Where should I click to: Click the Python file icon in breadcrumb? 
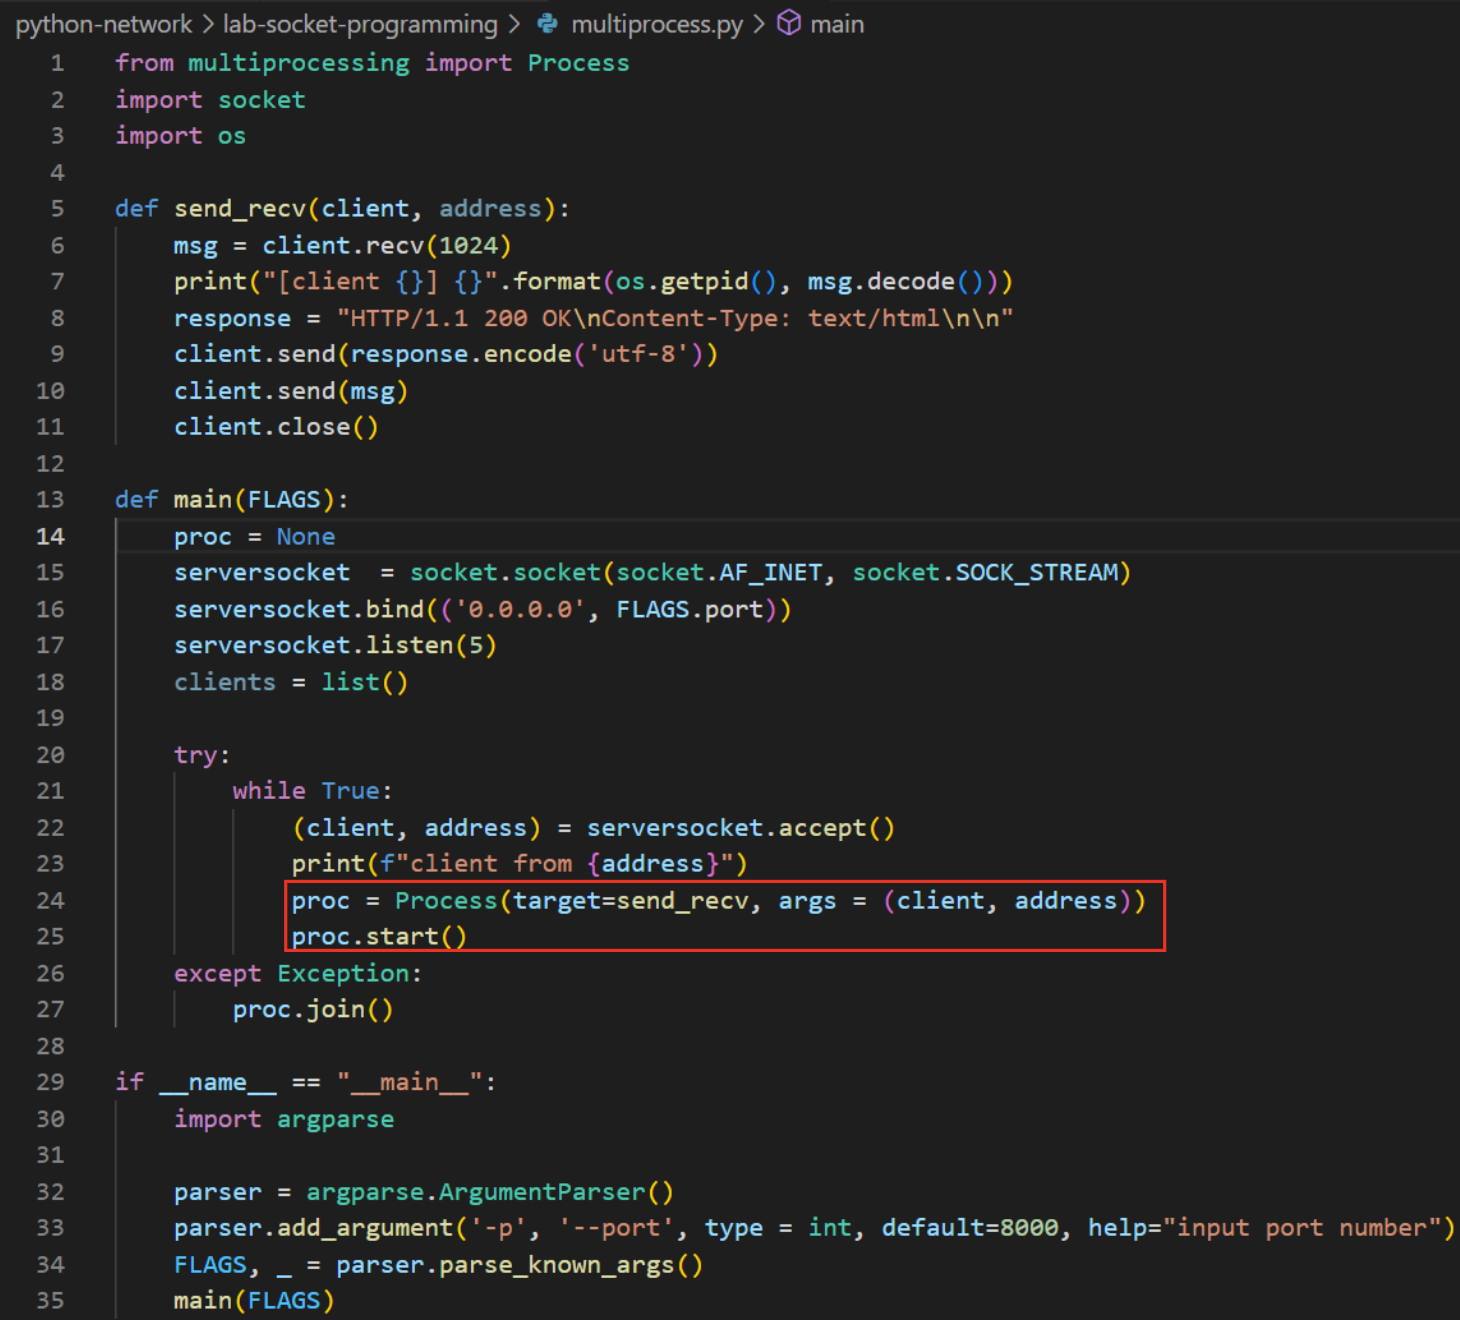click(x=547, y=23)
